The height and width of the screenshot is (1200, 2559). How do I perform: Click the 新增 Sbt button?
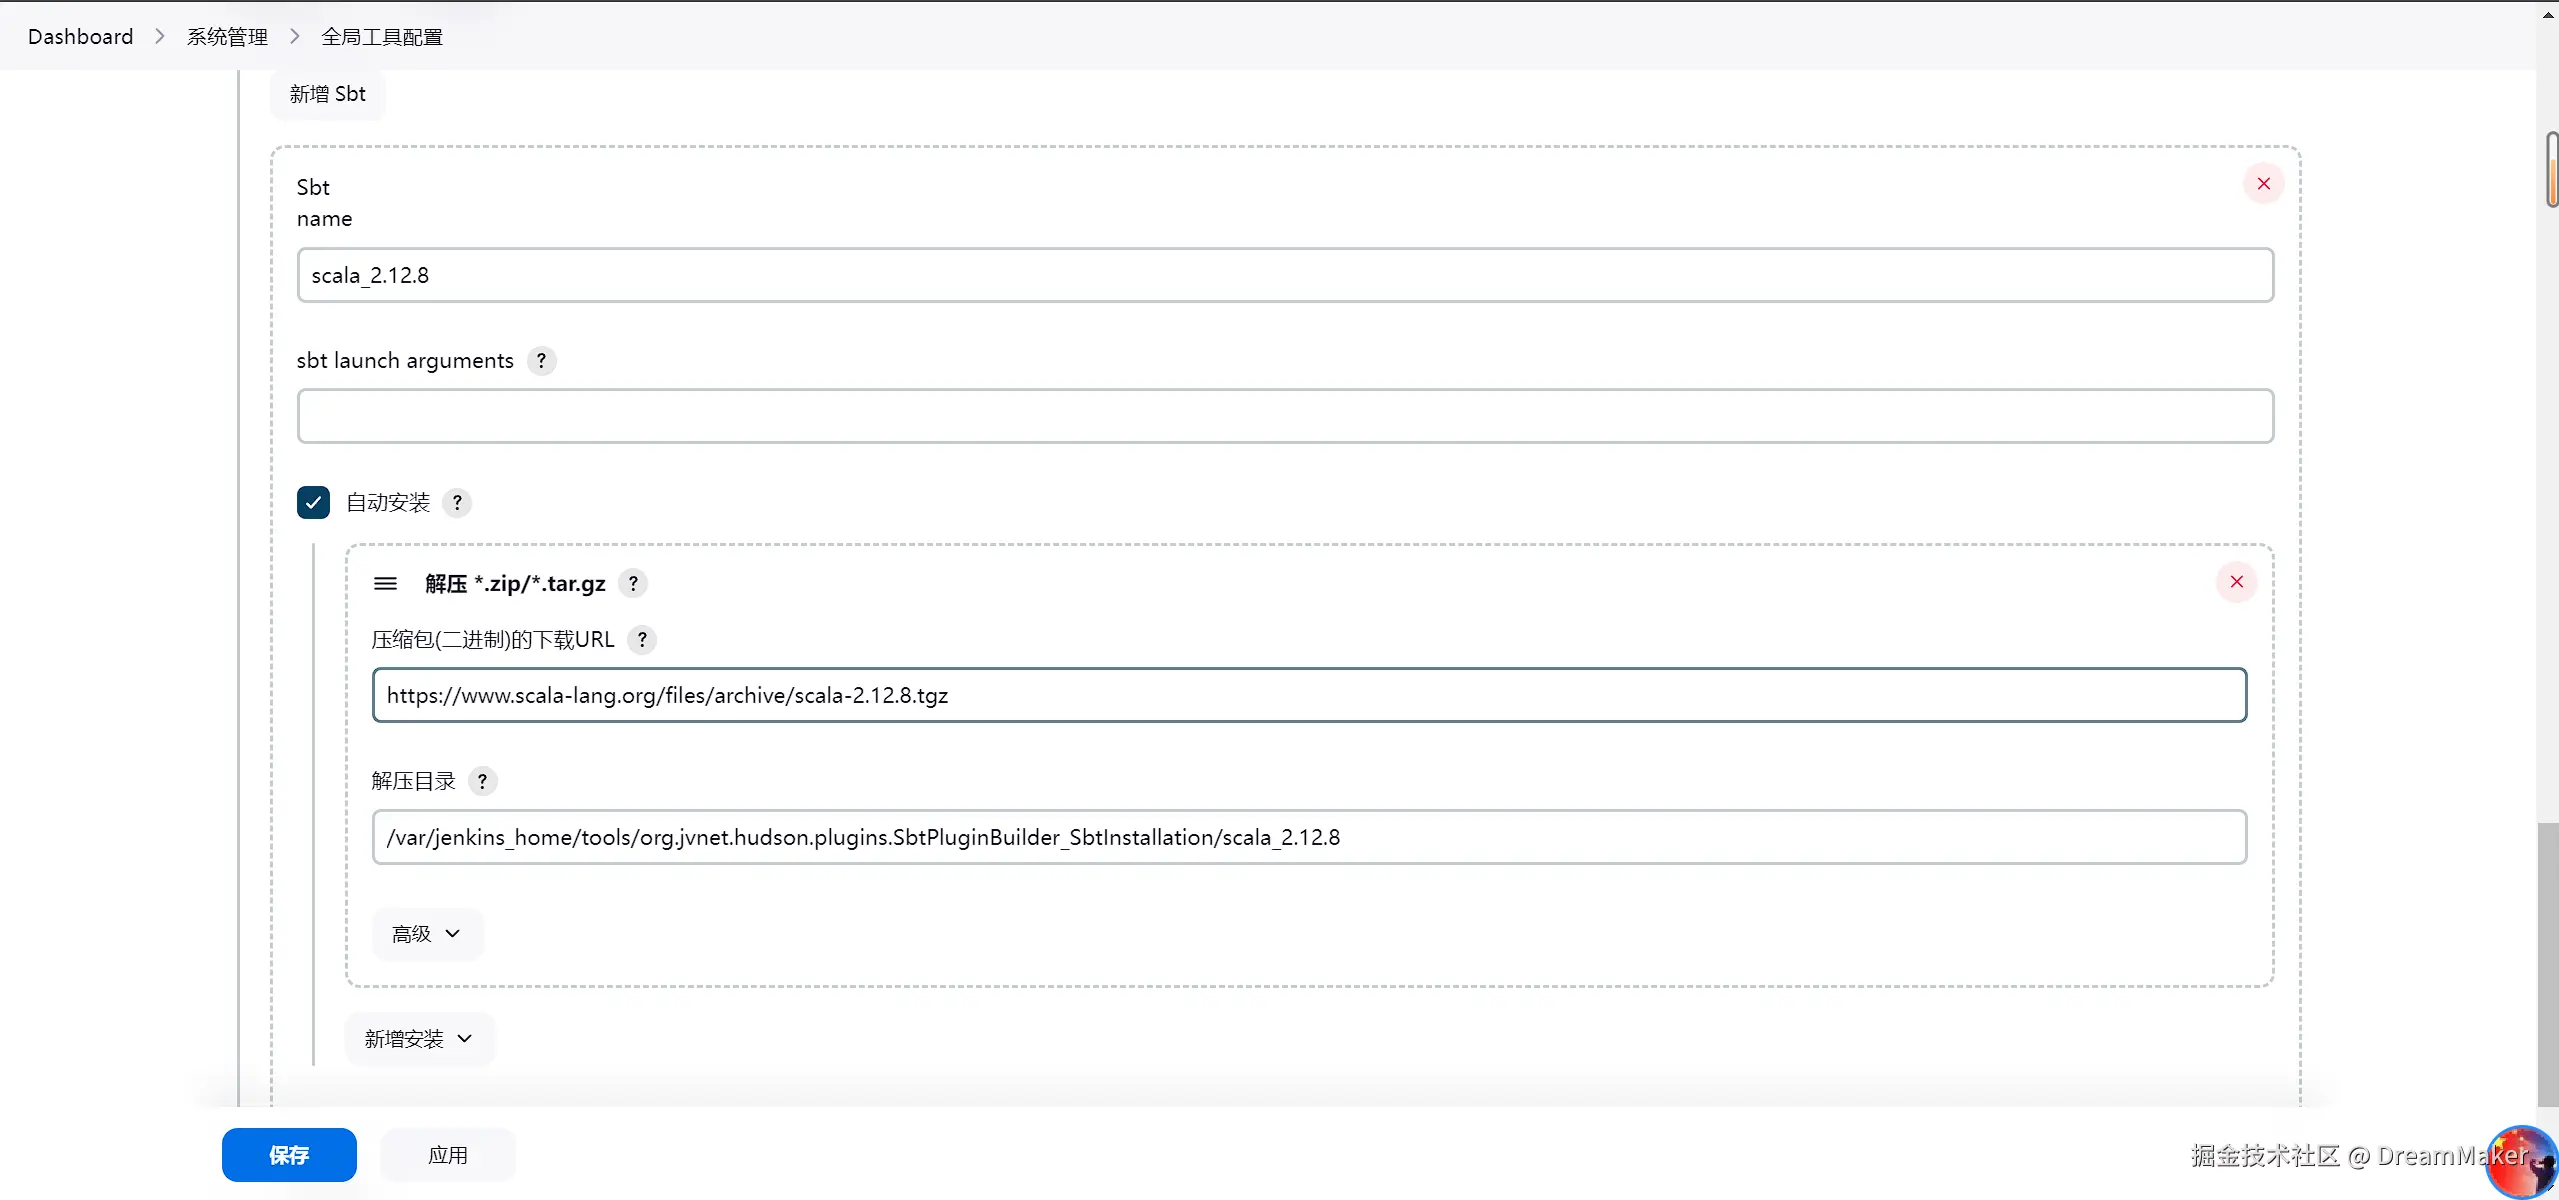click(x=327, y=94)
